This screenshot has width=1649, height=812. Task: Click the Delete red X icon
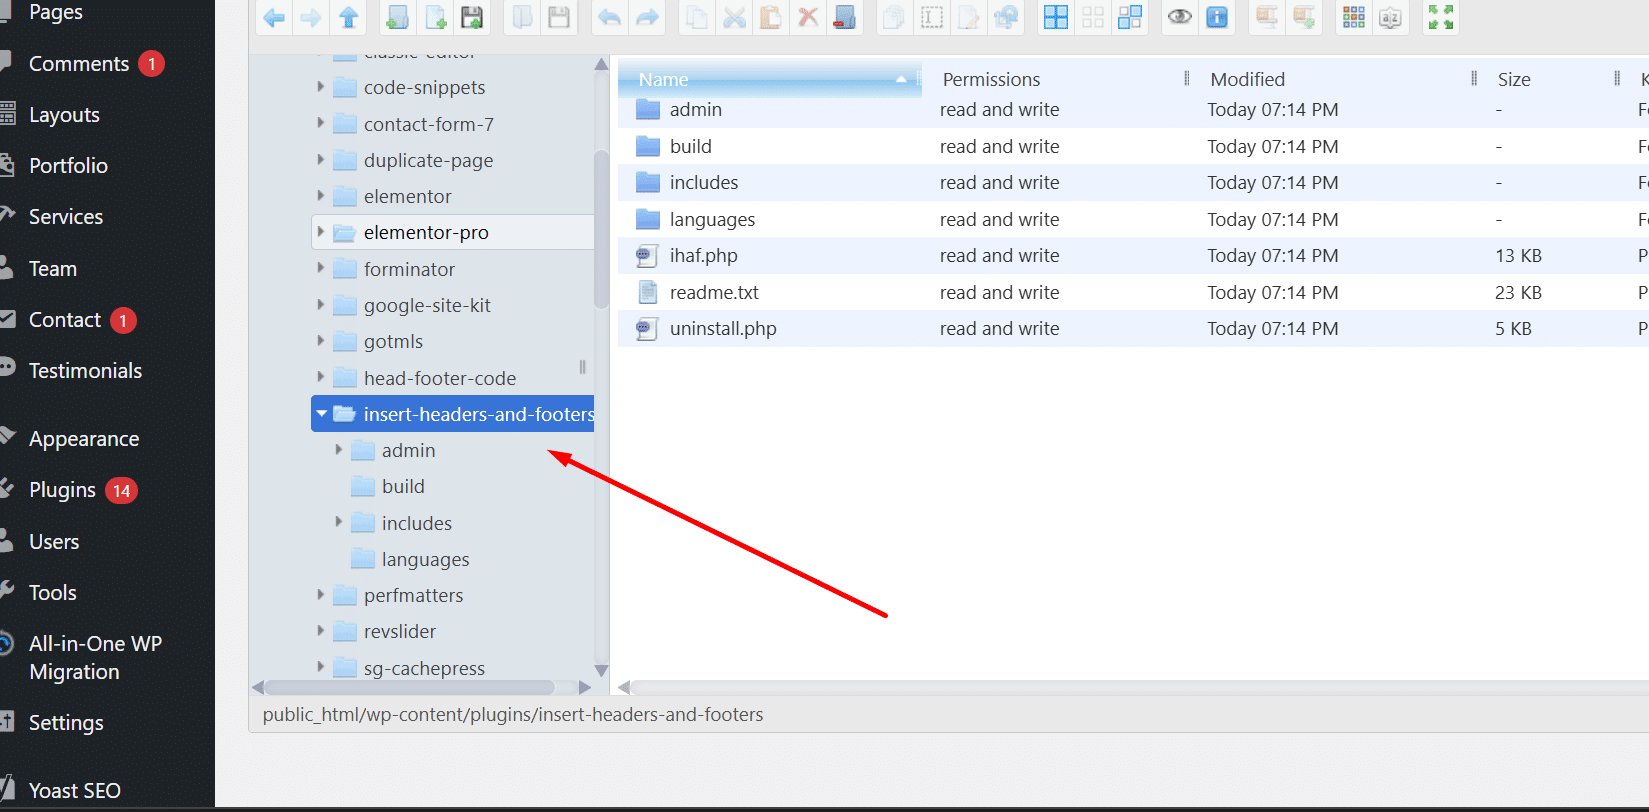click(808, 17)
